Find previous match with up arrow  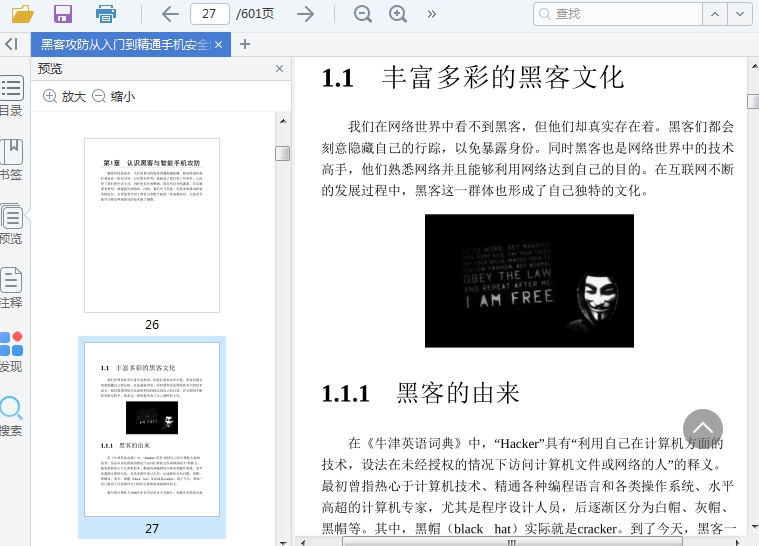[x=715, y=14]
